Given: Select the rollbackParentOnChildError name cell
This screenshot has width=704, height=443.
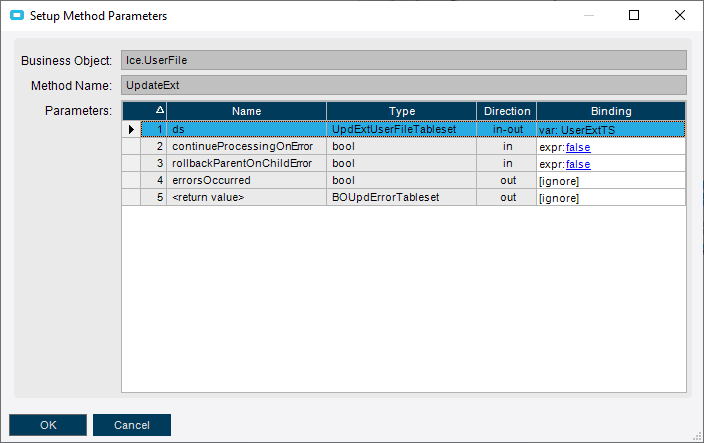Looking at the screenshot, I should point(246,163).
